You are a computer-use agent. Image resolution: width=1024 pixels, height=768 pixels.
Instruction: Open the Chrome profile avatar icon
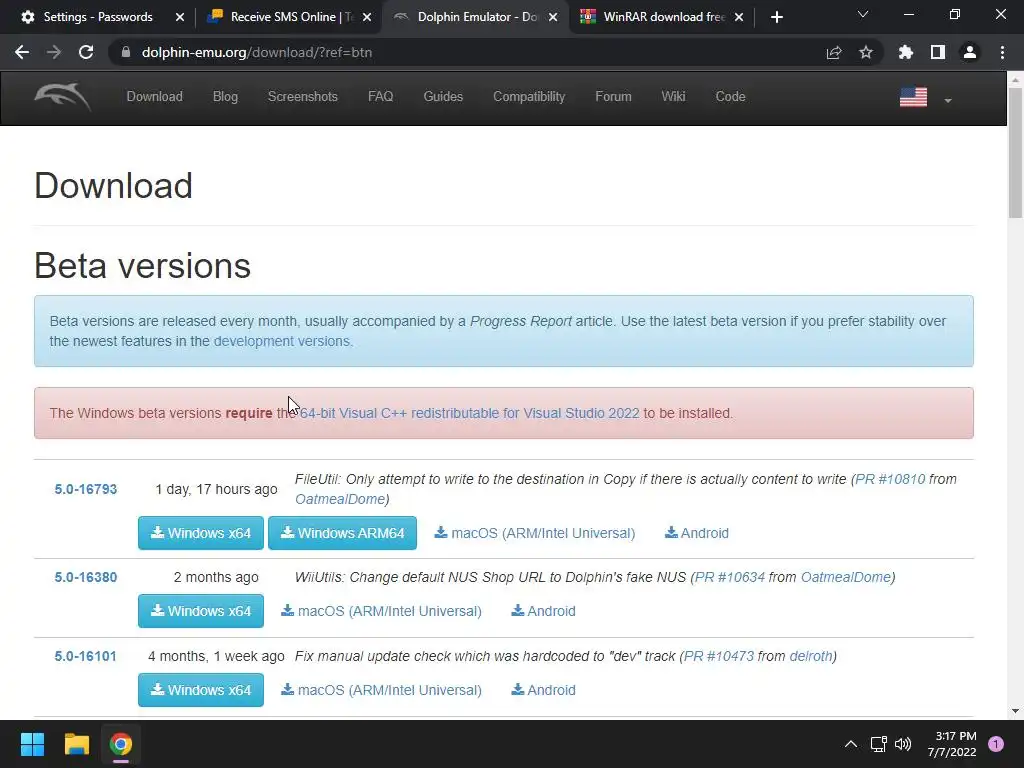pos(970,52)
